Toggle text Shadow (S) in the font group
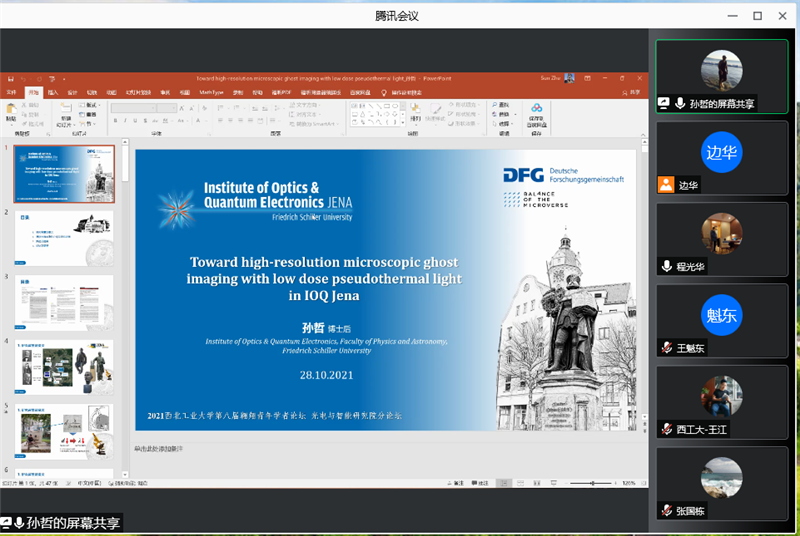800x536 pixels. click(145, 121)
